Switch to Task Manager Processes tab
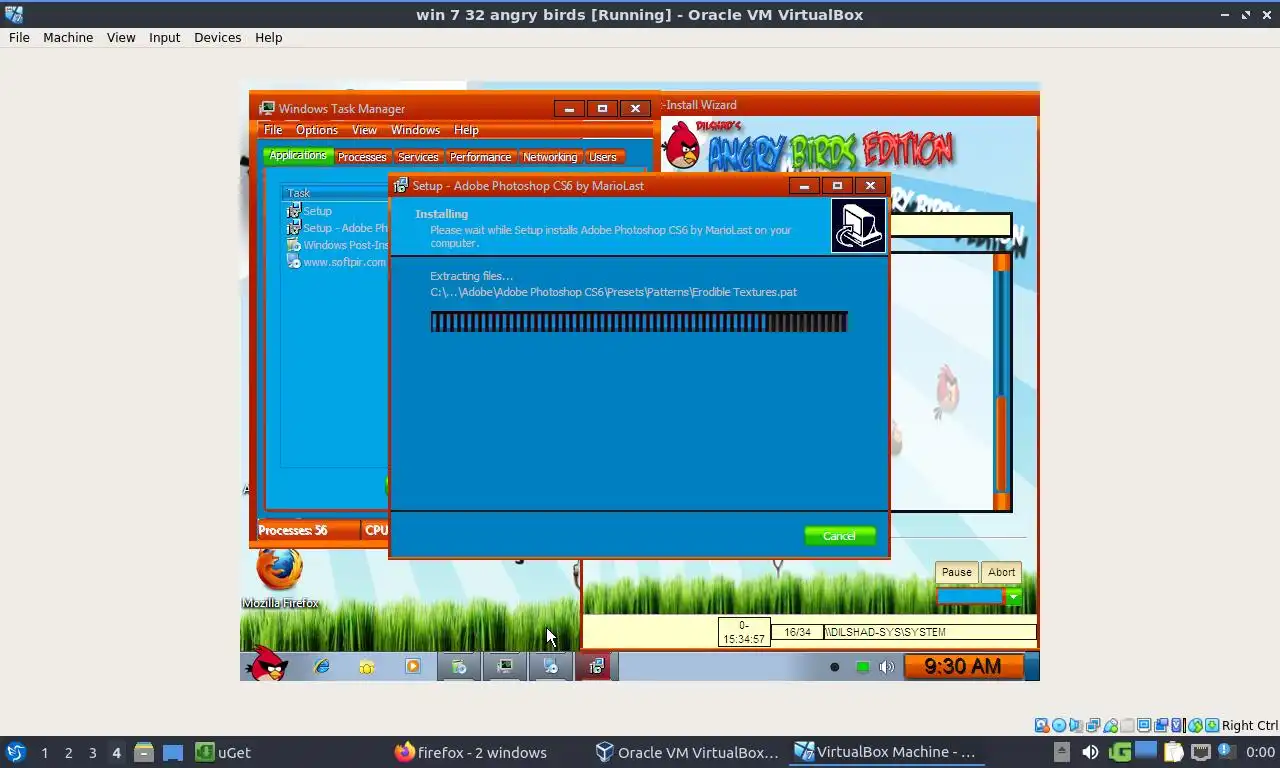The height and width of the screenshot is (768, 1280). 362,157
